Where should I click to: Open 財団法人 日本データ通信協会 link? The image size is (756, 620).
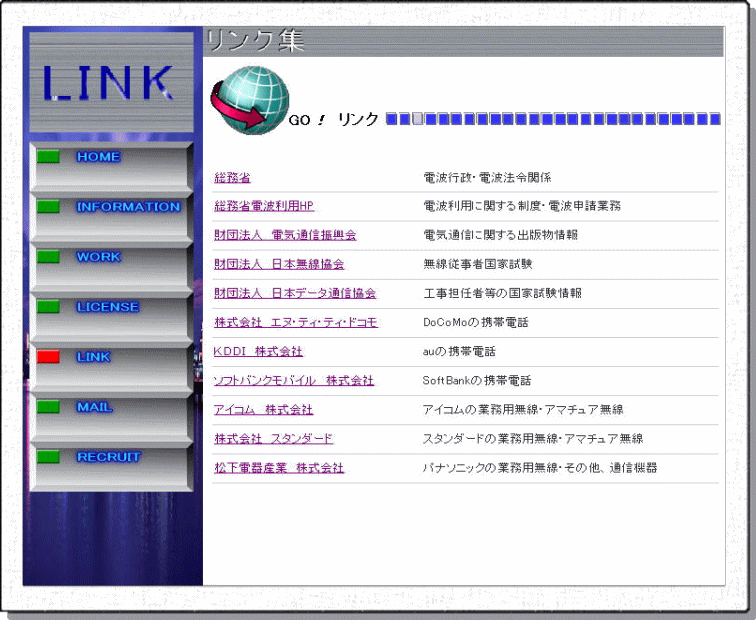(x=295, y=293)
